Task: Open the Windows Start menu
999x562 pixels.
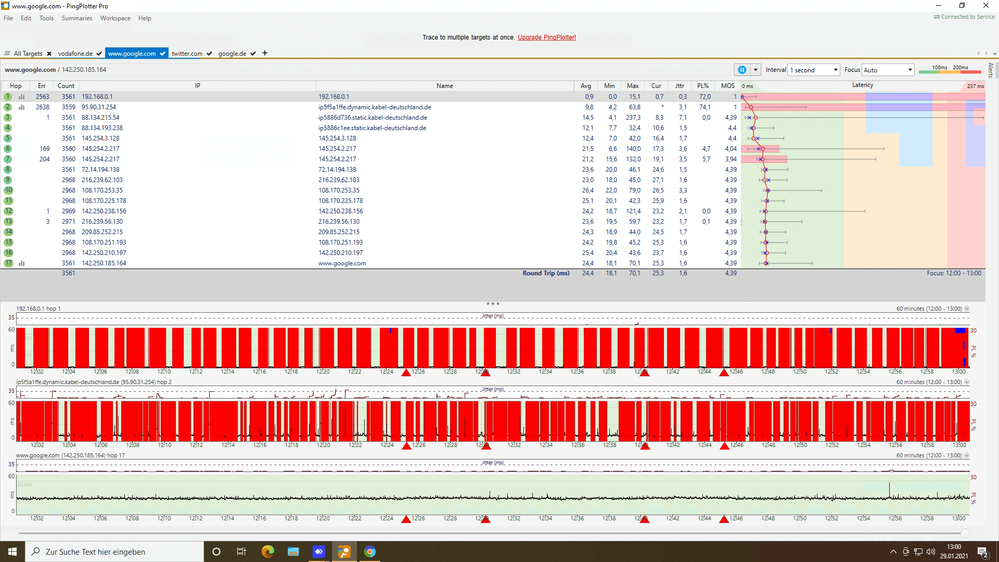Action: [12, 552]
